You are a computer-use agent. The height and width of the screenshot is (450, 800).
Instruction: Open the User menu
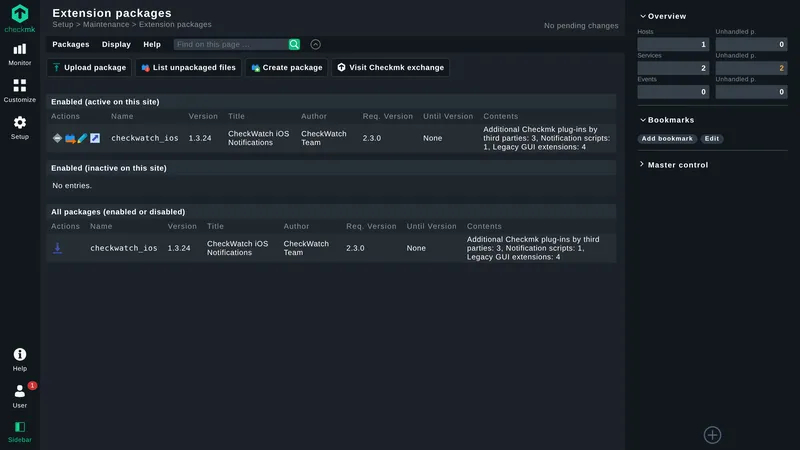click(19, 396)
